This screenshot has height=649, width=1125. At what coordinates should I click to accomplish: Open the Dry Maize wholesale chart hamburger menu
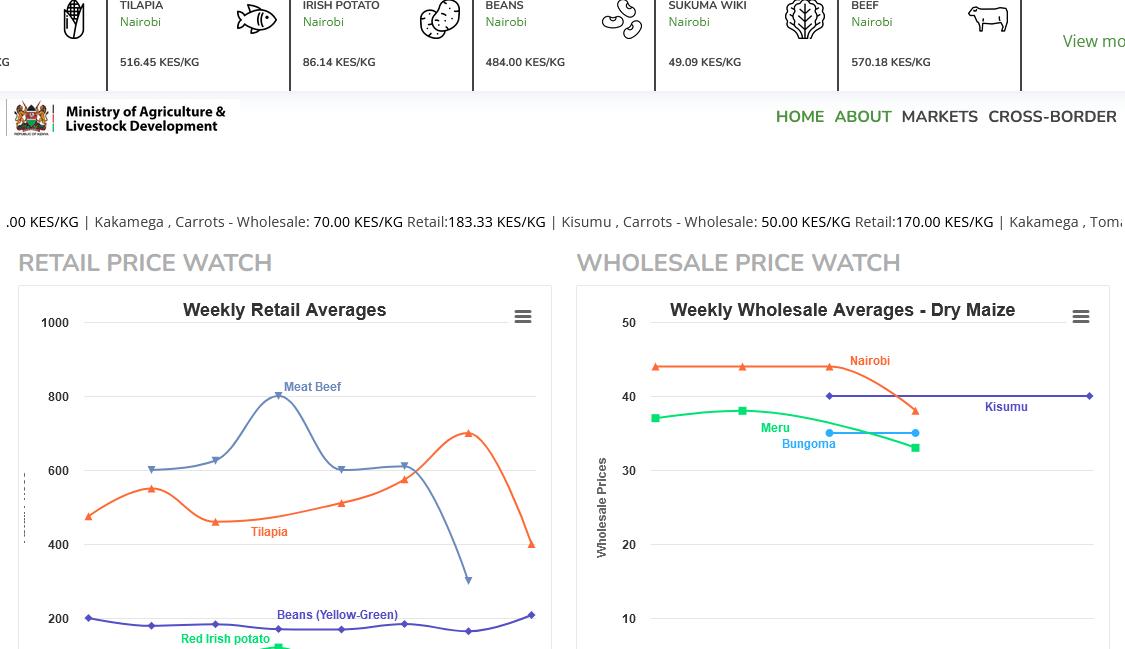click(1081, 317)
